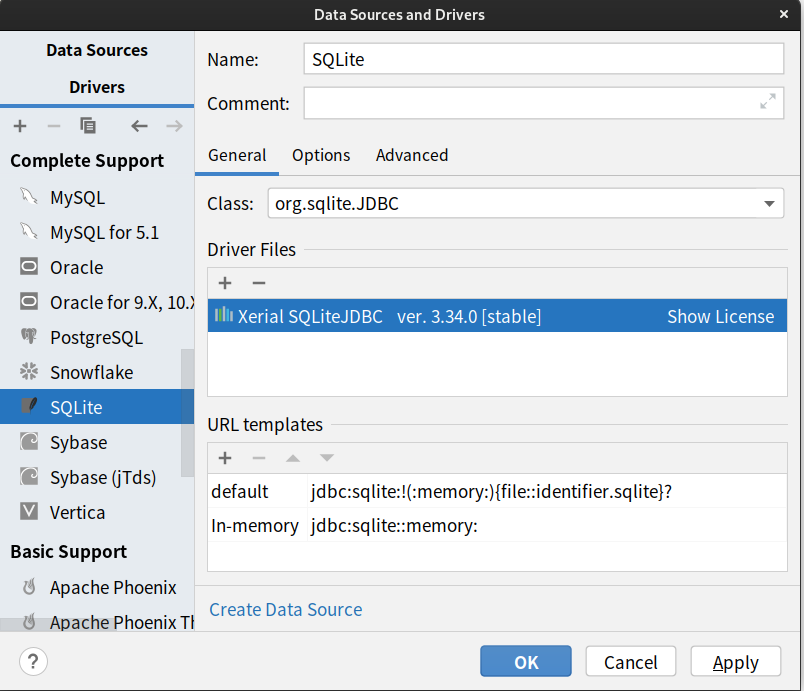Click the duplicate driver icon
Viewport: 804px width, 691px height.
point(88,126)
